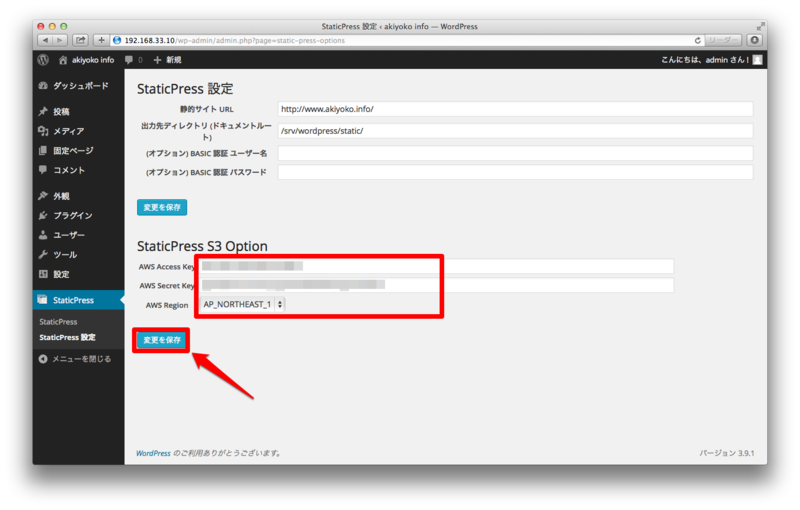
Task: Click 変更を保存 under S3 Option
Action: point(162,340)
